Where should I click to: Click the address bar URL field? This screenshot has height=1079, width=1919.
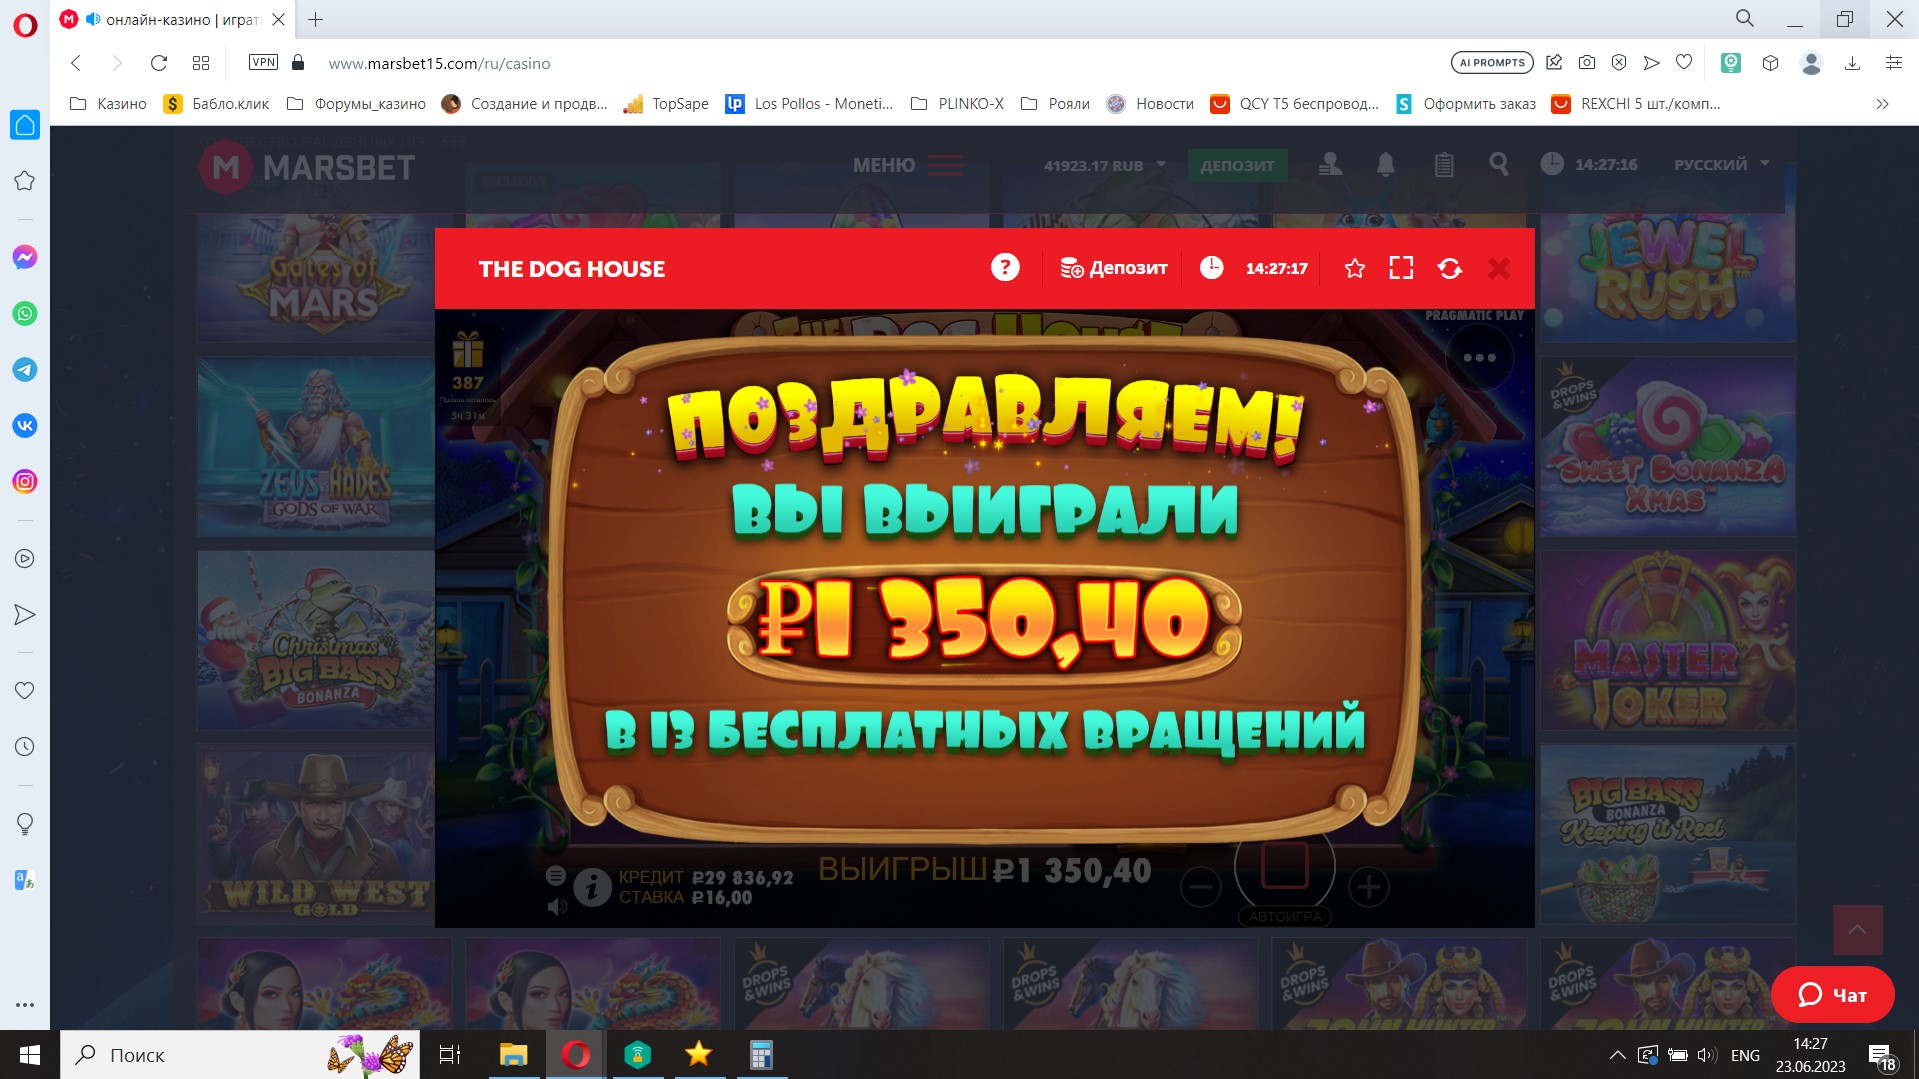[x=880, y=63]
